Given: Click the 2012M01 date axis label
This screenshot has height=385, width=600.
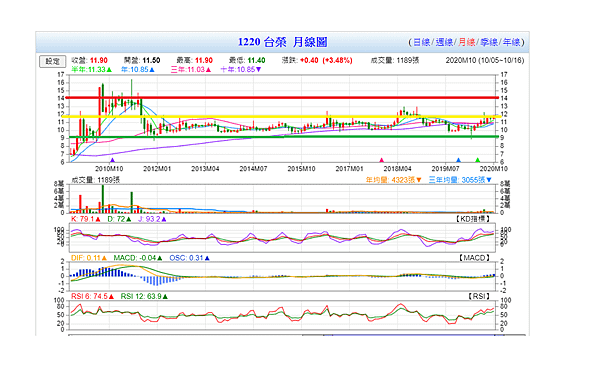Looking at the screenshot, I should tap(157, 169).
